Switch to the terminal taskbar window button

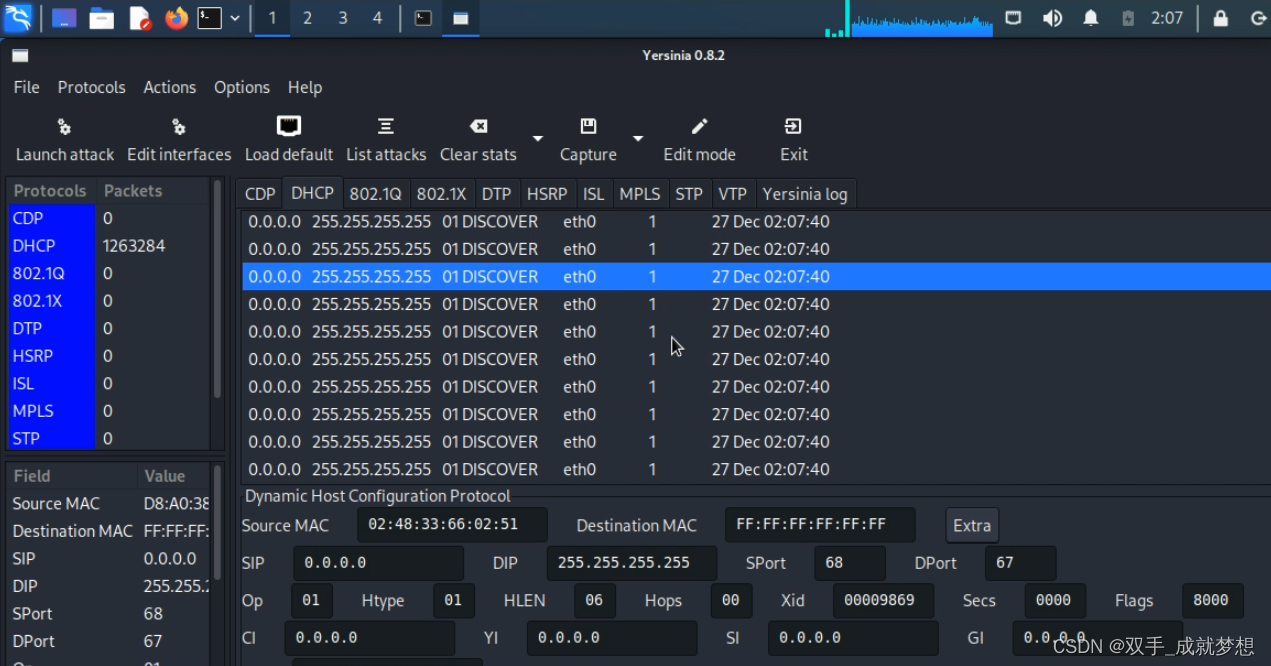[x=423, y=18]
